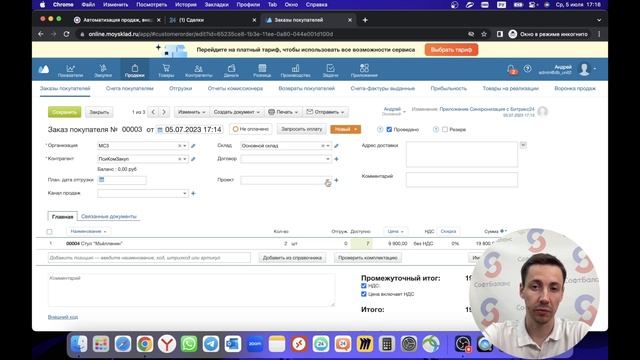Expand the Склад dropdown arrow
640x360 pixels.
click(x=328, y=146)
